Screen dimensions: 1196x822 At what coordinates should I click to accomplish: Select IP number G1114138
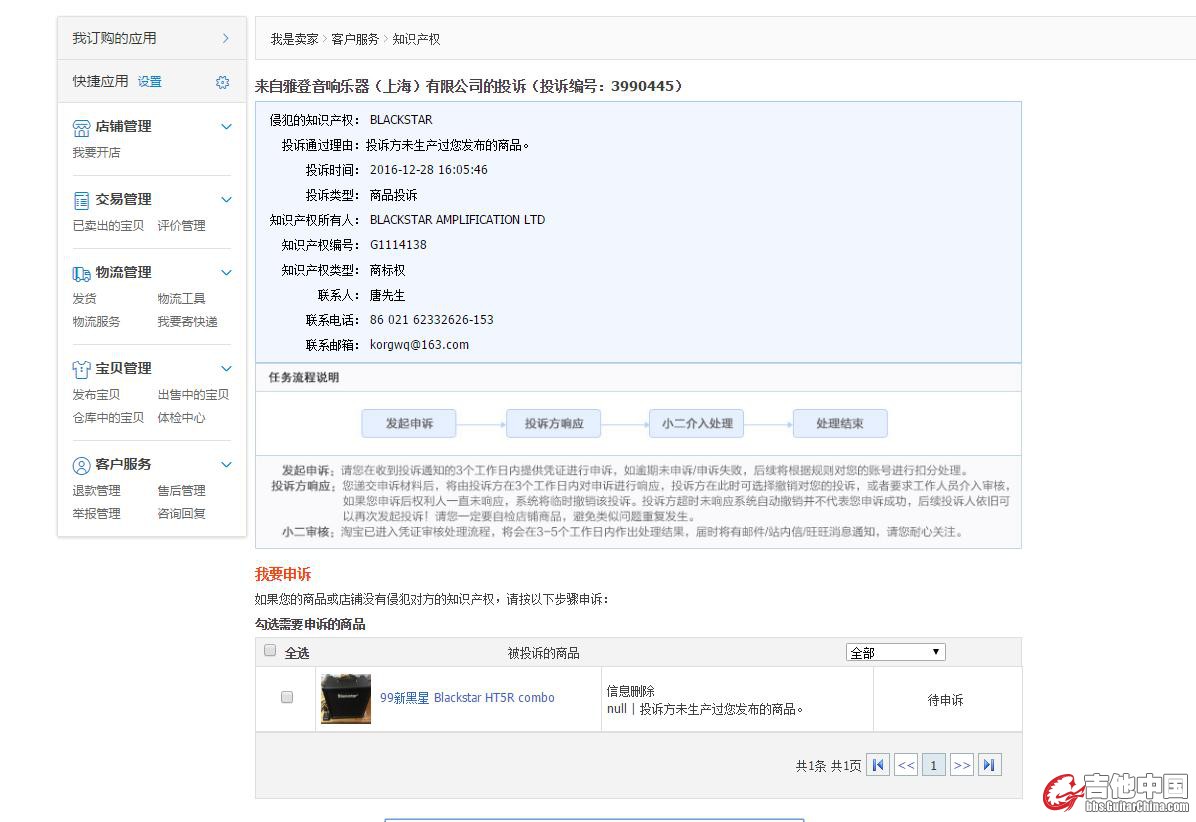[398, 245]
